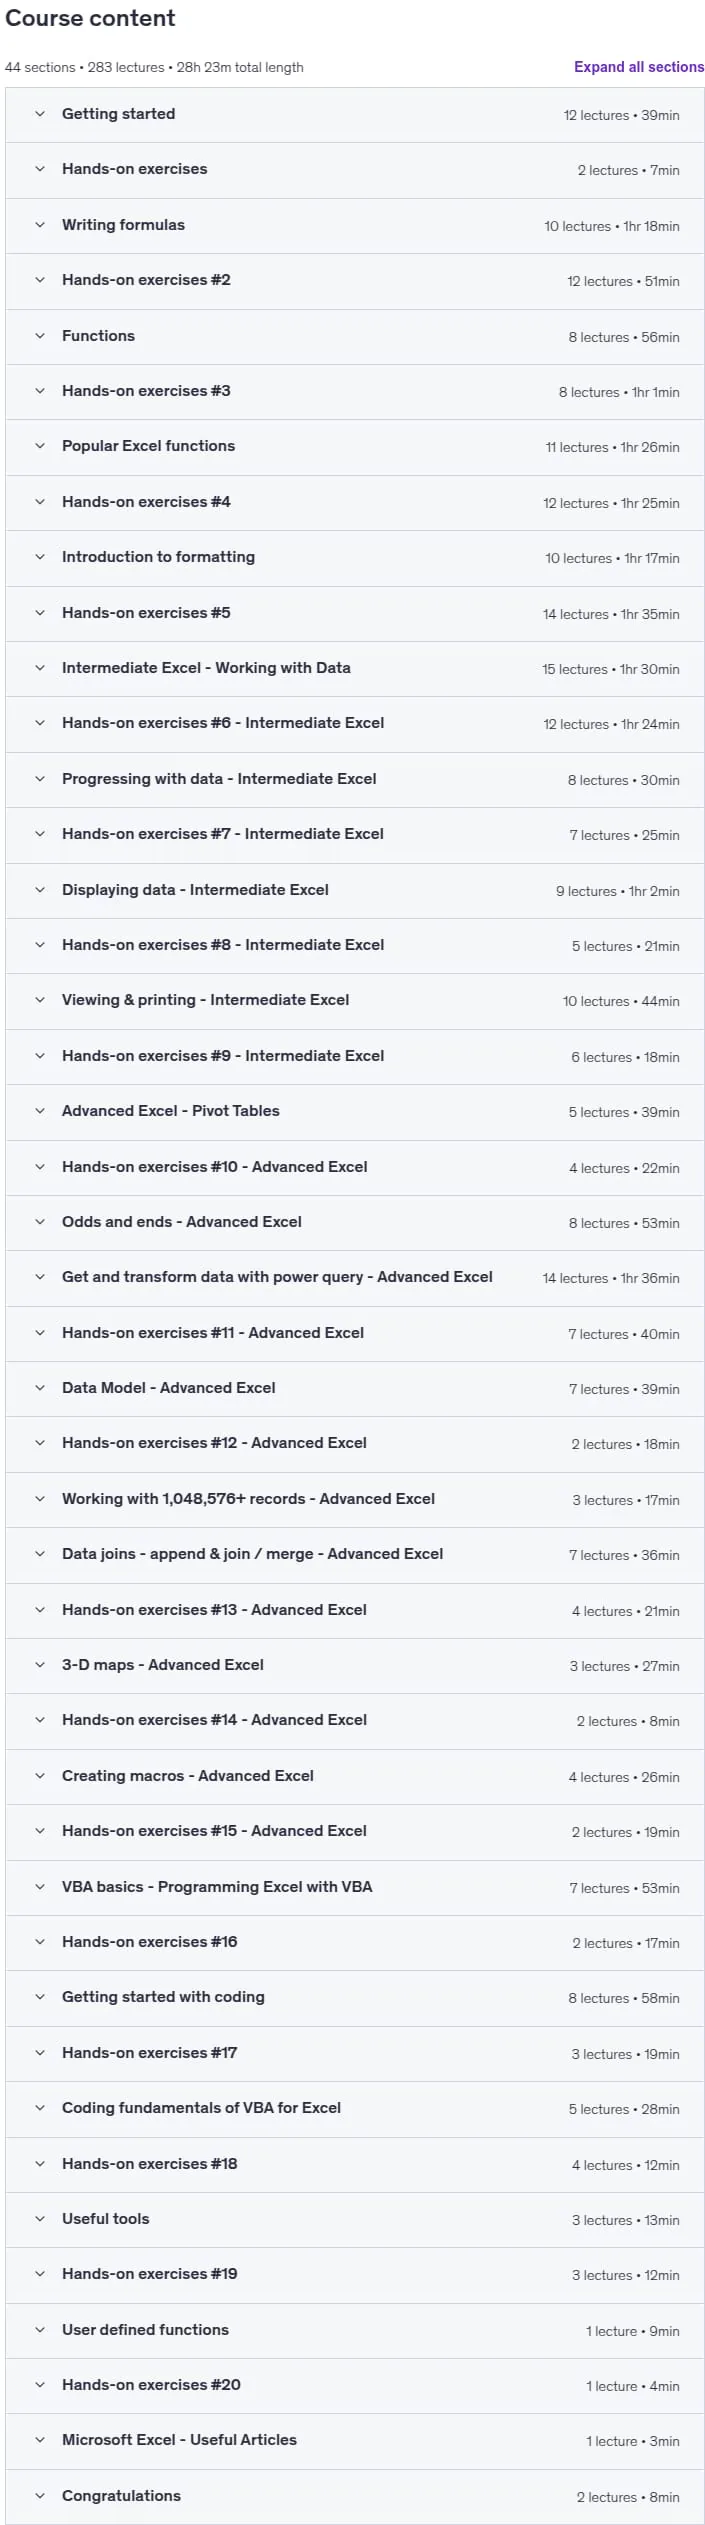Open Intermediate Excel - Working with Data section

point(355,668)
